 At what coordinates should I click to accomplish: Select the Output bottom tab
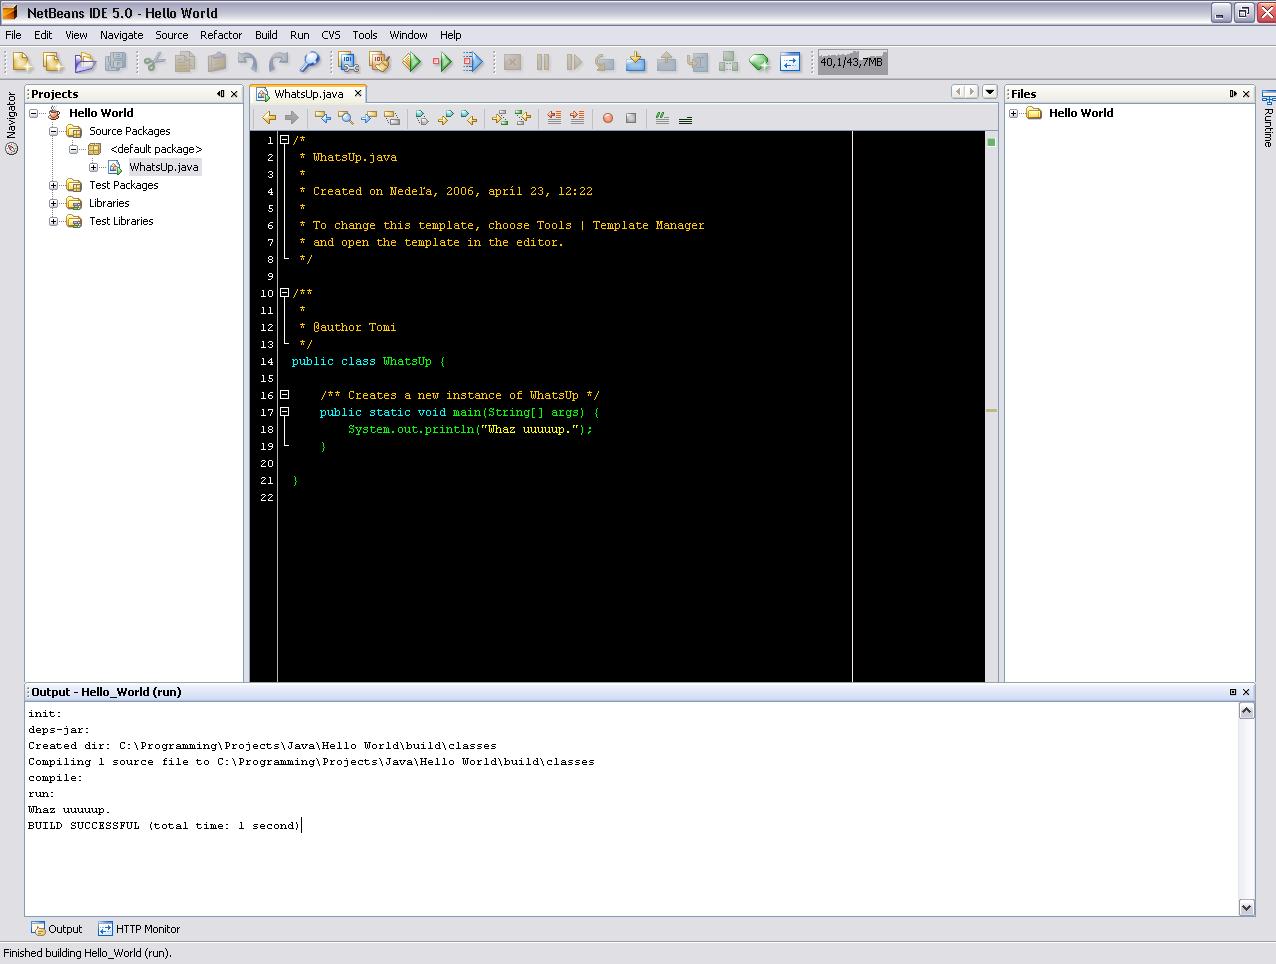tap(57, 929)
